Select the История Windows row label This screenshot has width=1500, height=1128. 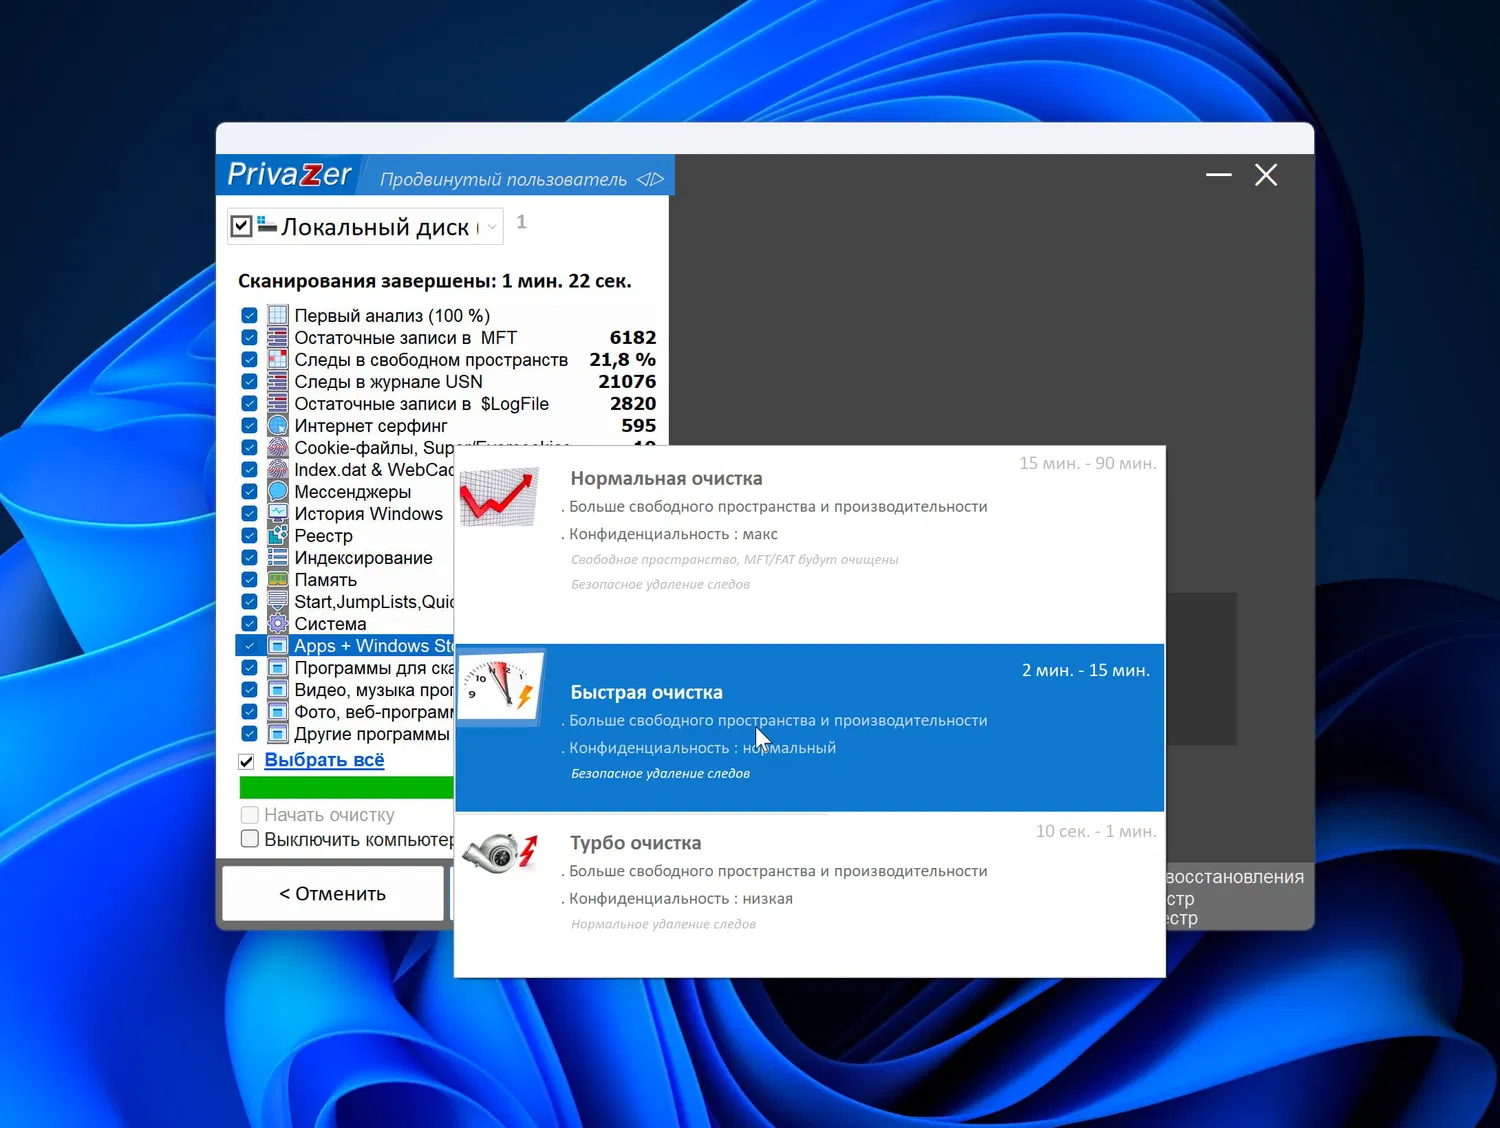point(368,514)
